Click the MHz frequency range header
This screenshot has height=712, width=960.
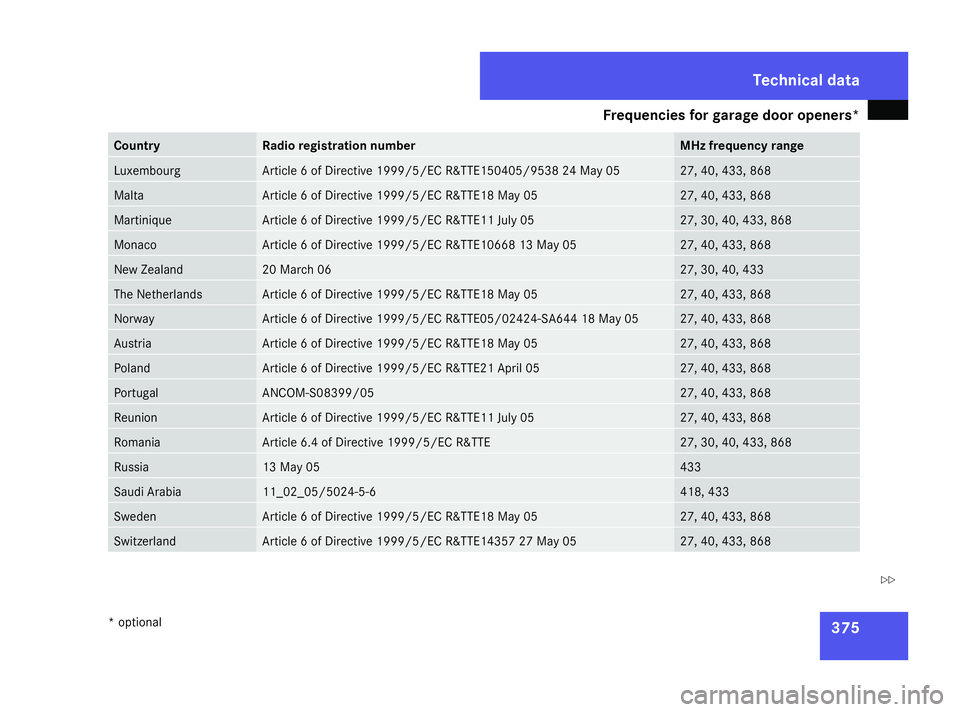click(x=767, y=145)
